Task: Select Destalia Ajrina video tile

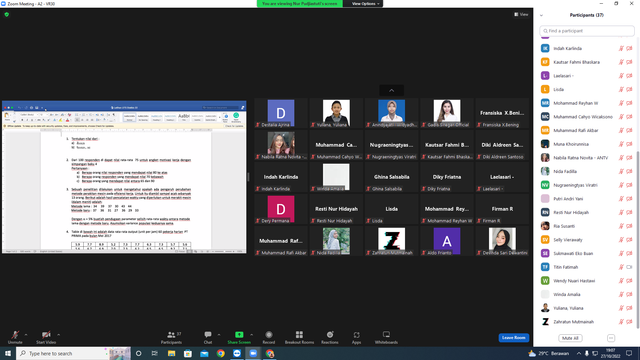Action: 281,113
